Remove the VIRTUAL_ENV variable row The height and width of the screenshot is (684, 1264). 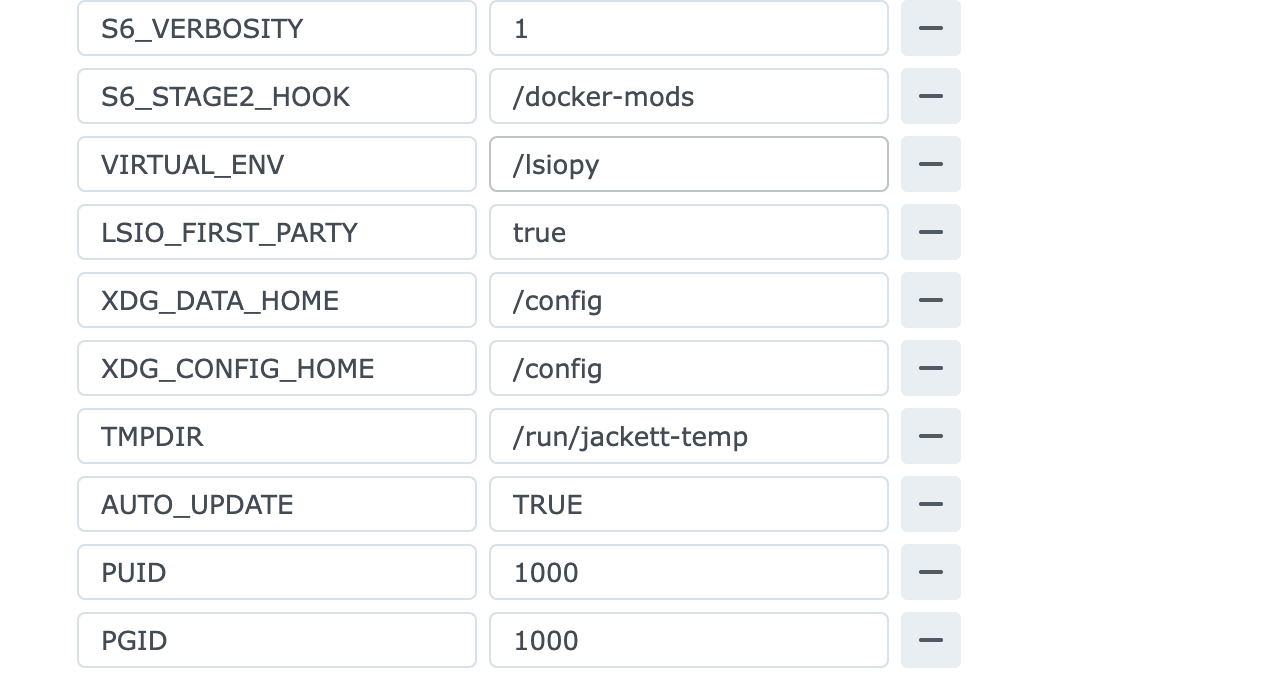click(930, 164)
